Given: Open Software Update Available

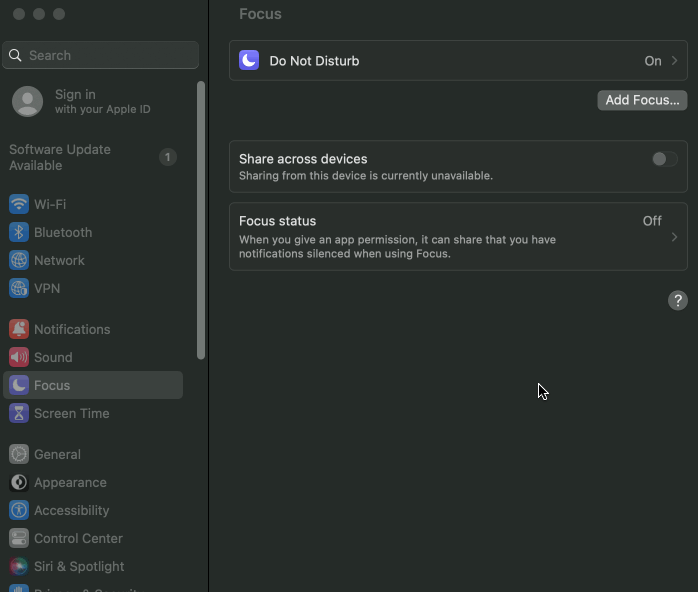Looking at the screenshot, I should point(93,158).
